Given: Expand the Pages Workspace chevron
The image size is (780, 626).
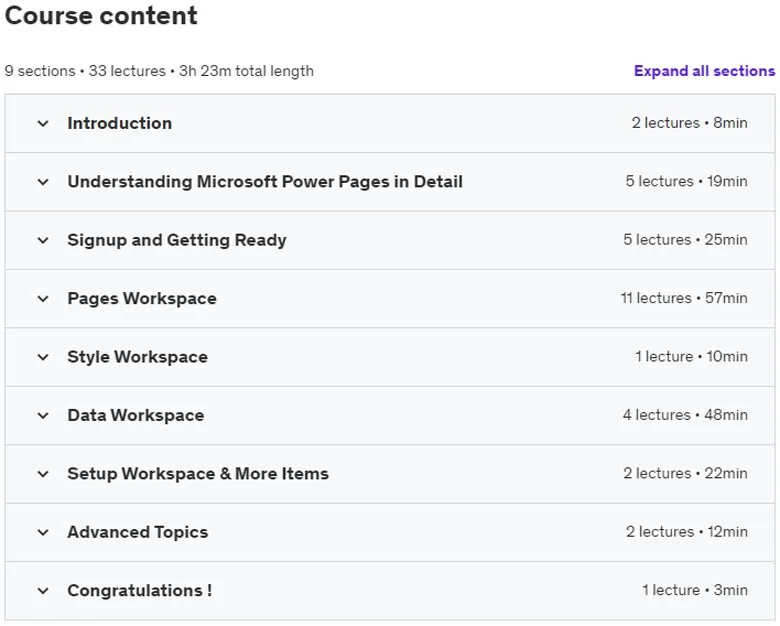Looking at the screenshot, I should (43, 299).
